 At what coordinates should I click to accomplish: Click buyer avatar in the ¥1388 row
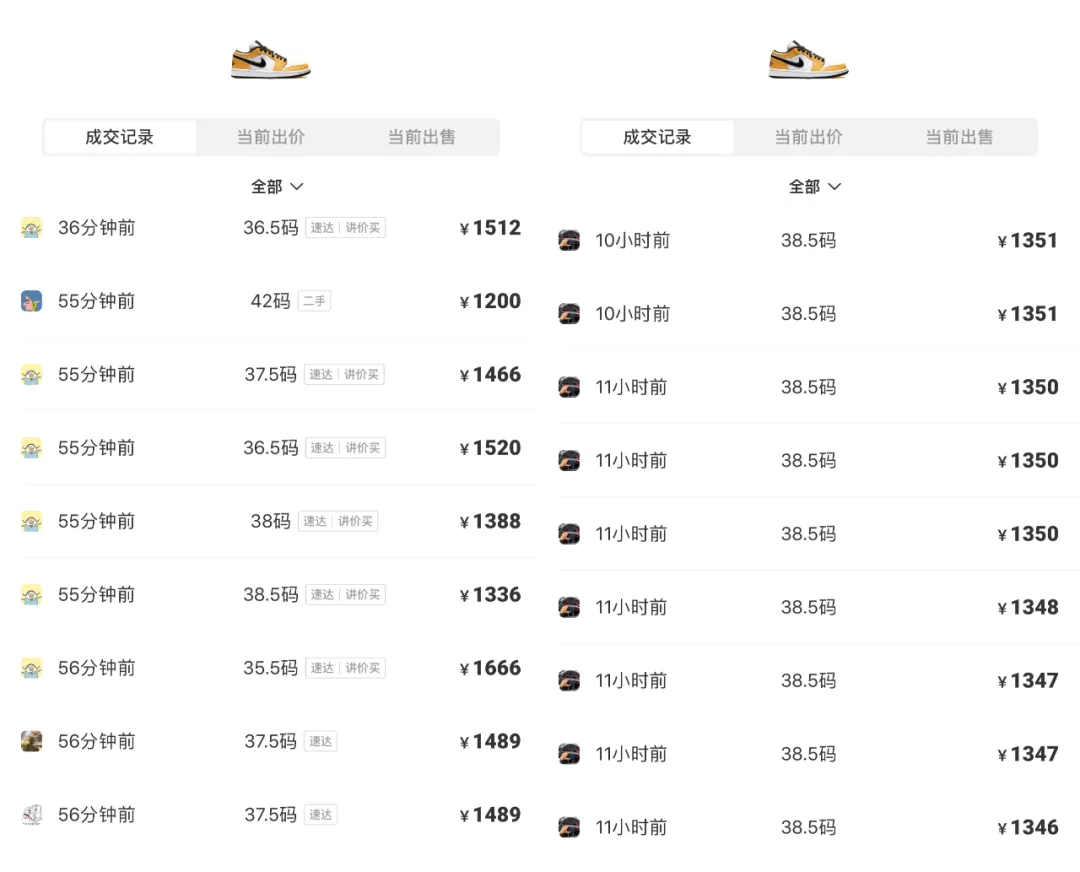[x=31, y=521]
